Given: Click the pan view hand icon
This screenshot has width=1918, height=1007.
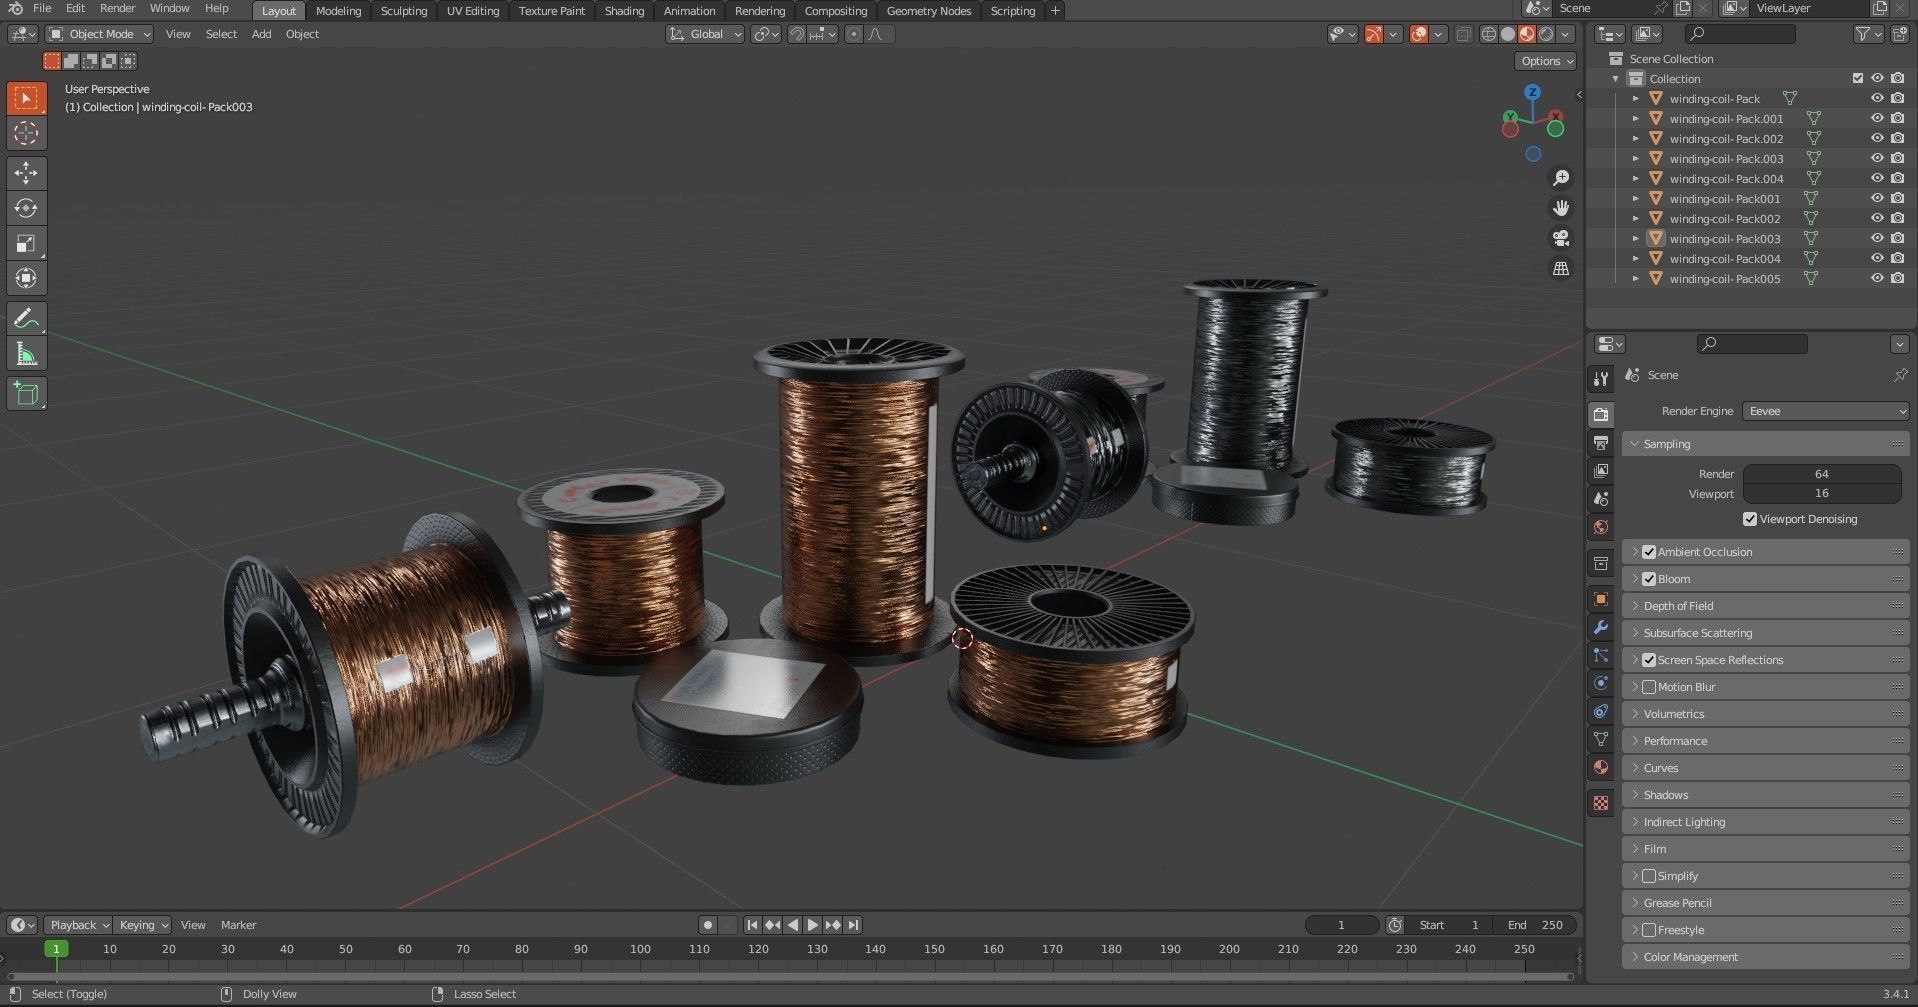Looking at the screenshot, I should (x=1560, y=208).
